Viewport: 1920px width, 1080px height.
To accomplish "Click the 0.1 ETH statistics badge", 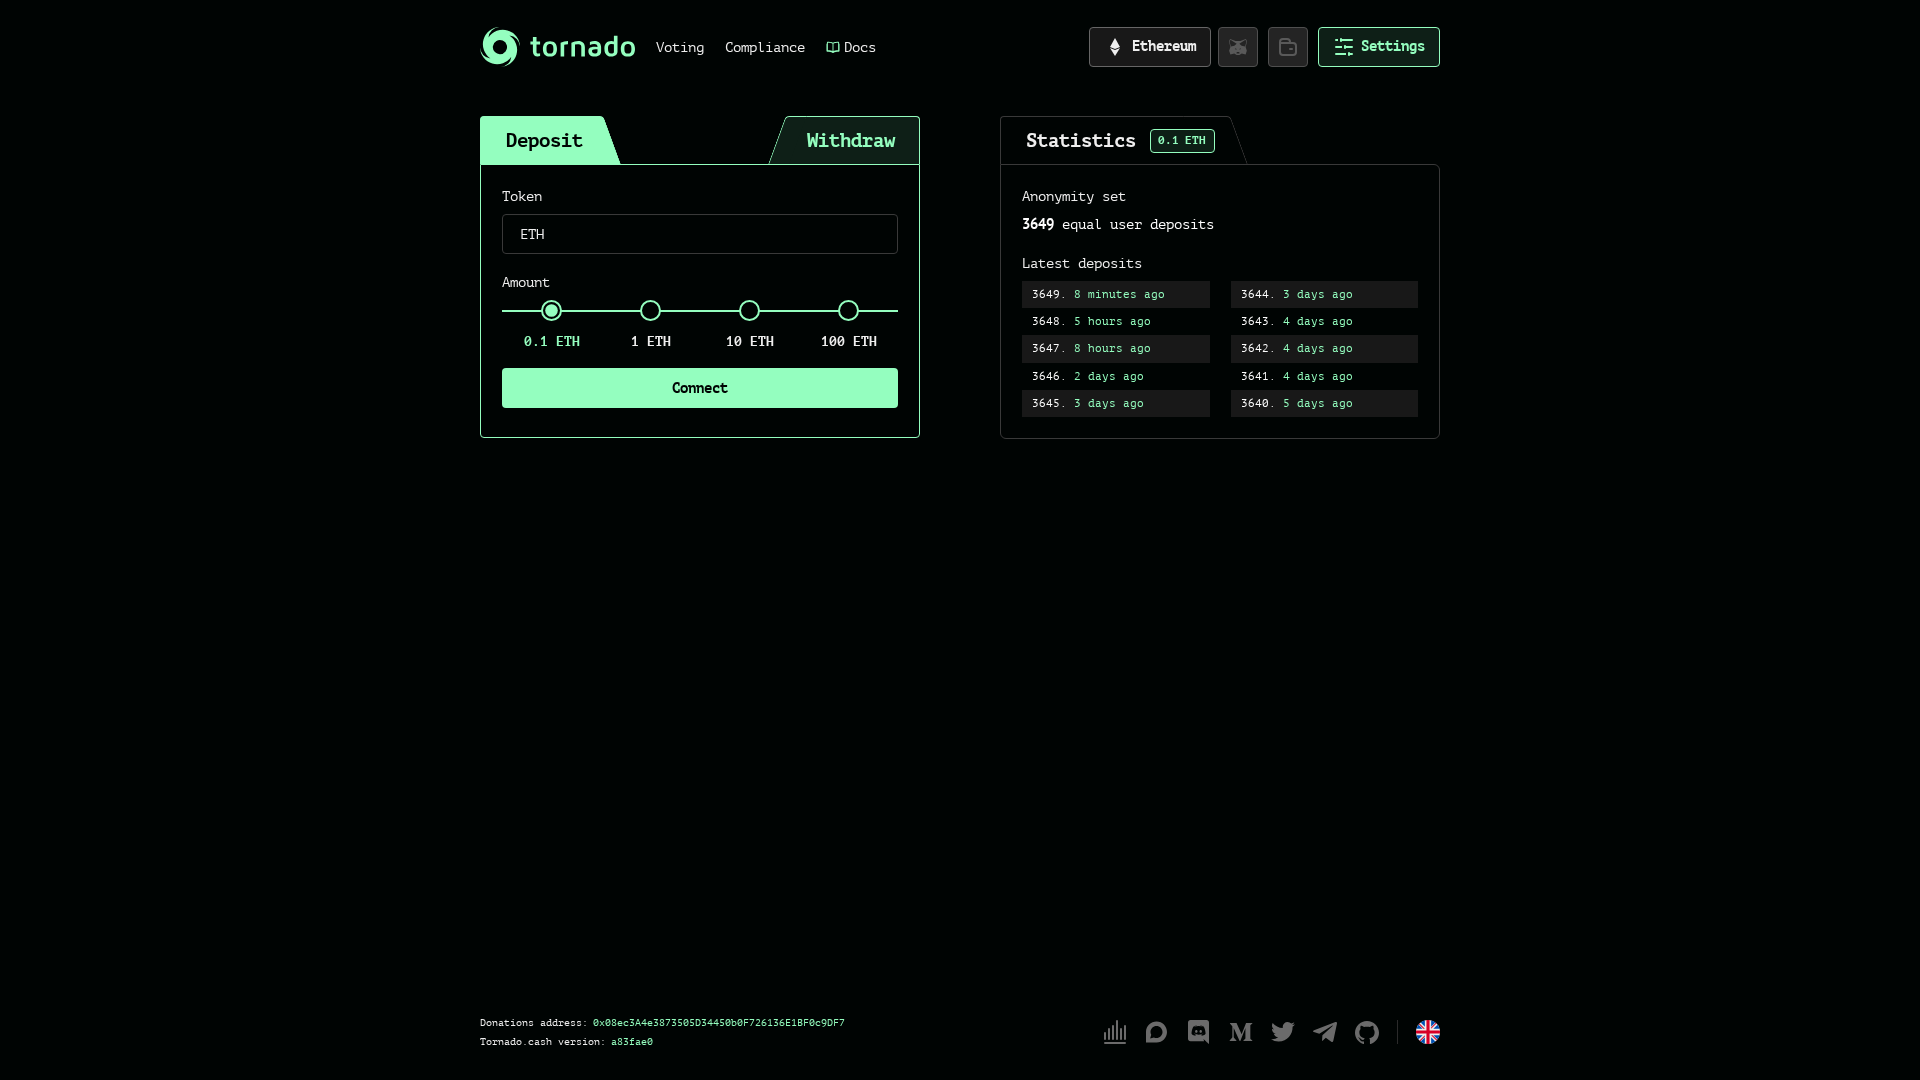I will click(x=1182, y=141).
